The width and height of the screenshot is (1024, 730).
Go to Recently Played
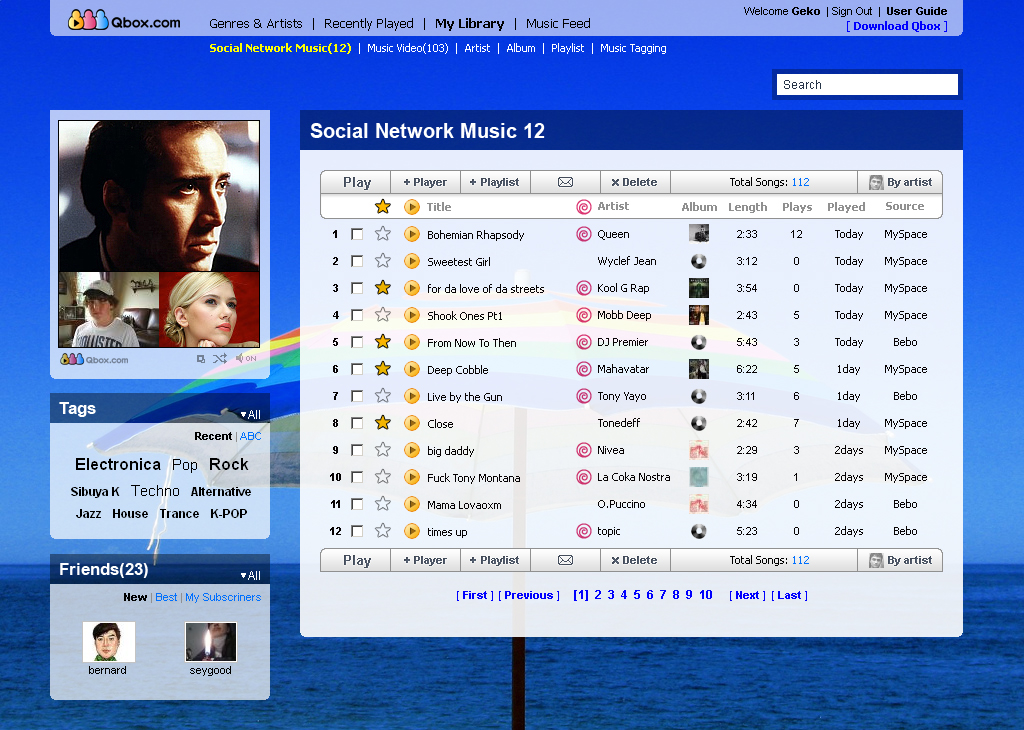(x=368, y=24)
